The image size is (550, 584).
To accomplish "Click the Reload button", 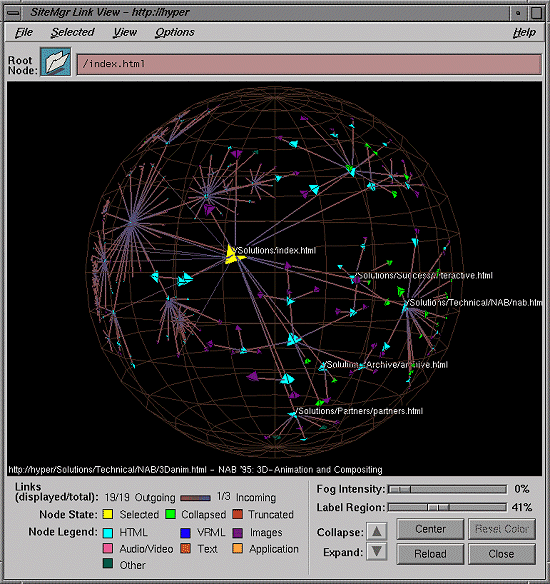I will 430,554.
